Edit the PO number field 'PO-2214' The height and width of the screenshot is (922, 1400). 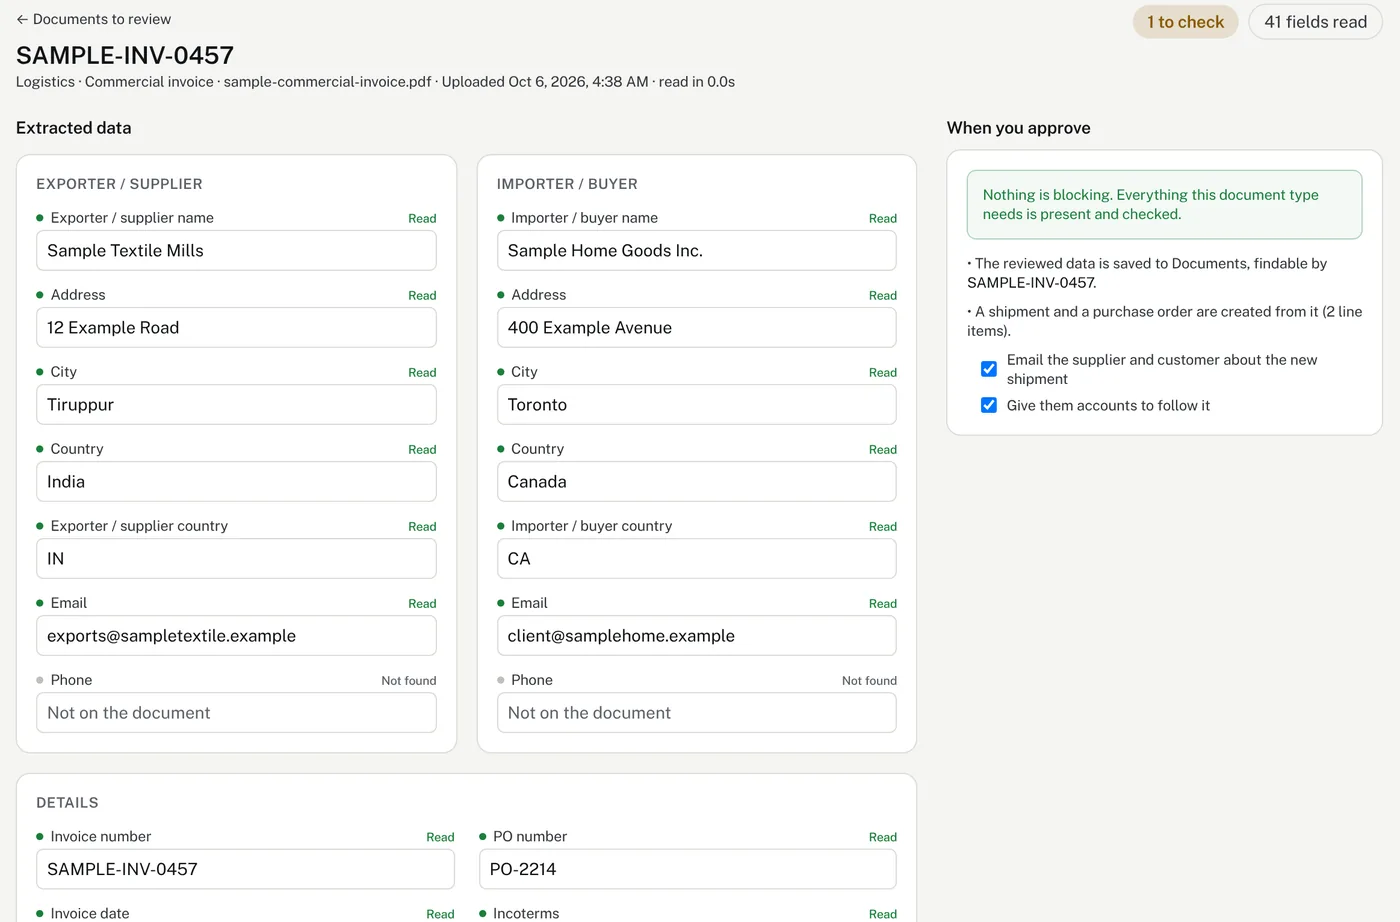(687, 870)
